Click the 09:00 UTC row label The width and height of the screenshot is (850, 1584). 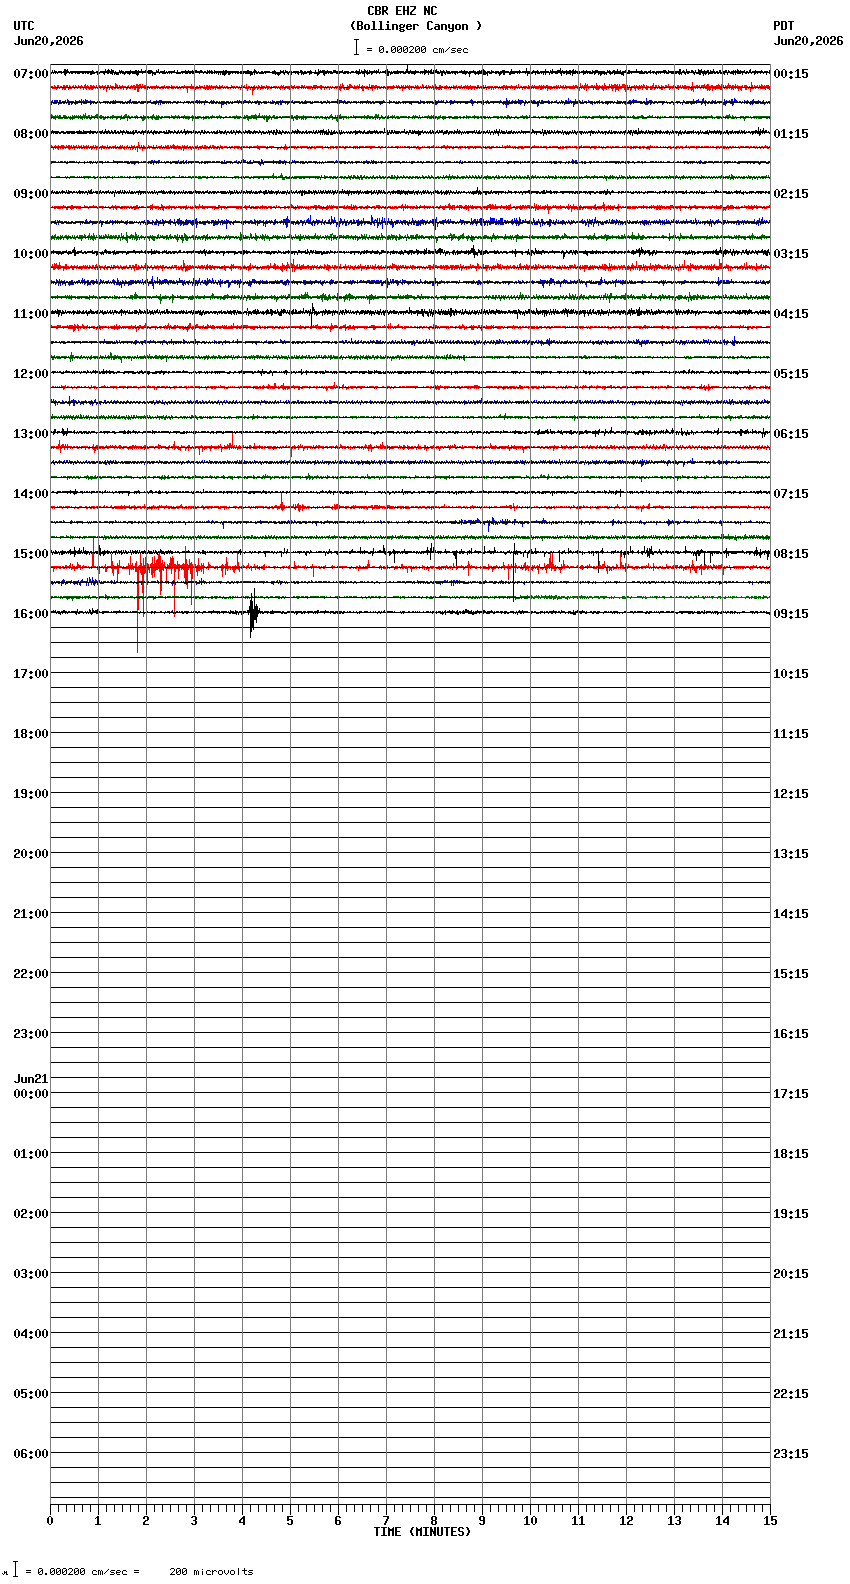[x=31, y=194]
